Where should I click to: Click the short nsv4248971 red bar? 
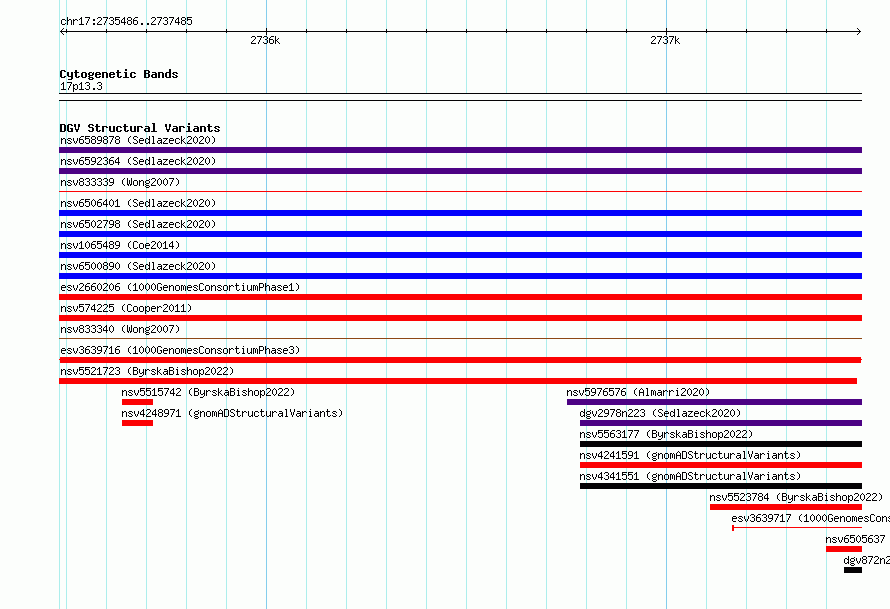tap(137, 423)
